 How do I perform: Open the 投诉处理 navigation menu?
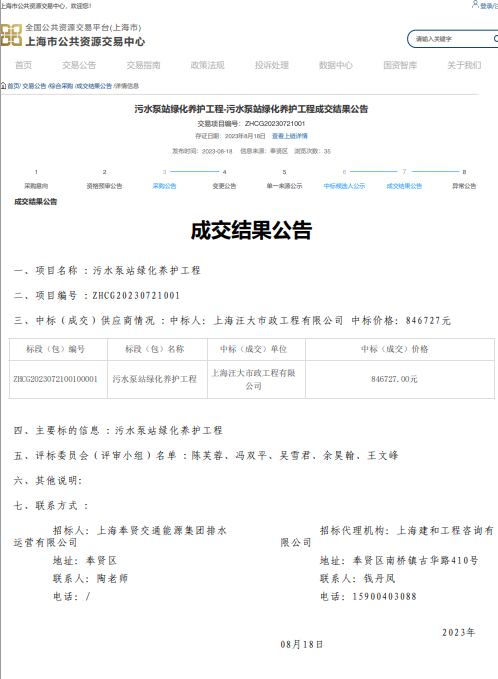(x=272, y=65)
